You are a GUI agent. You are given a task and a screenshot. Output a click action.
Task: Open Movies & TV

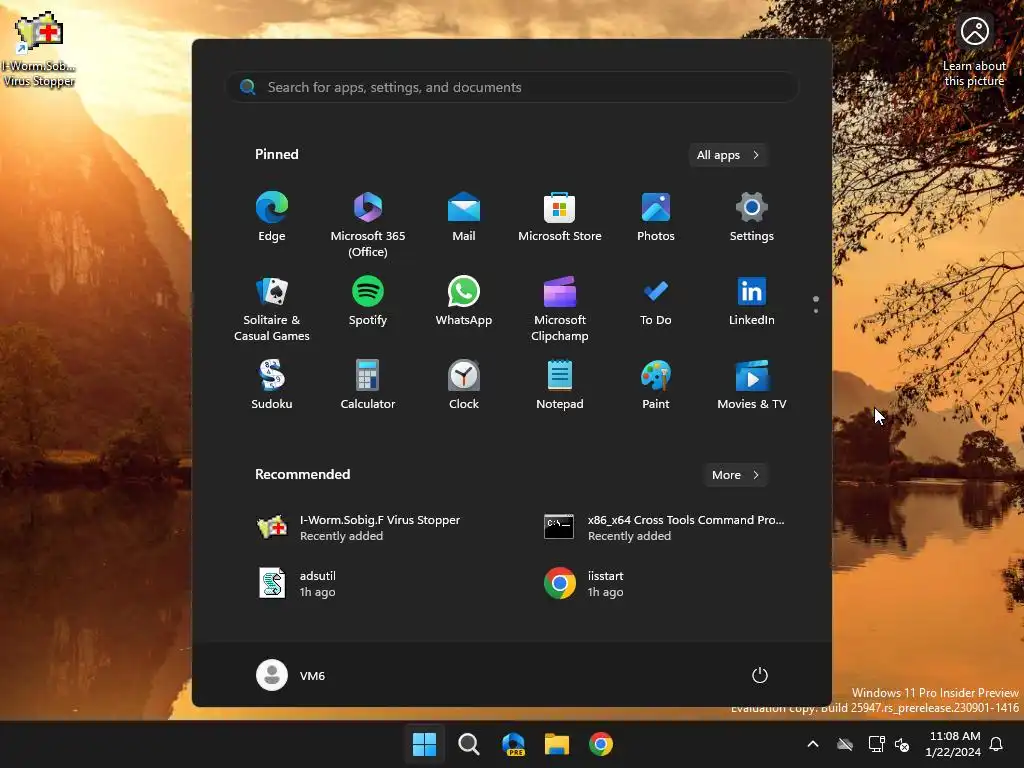tap(752, 385)
